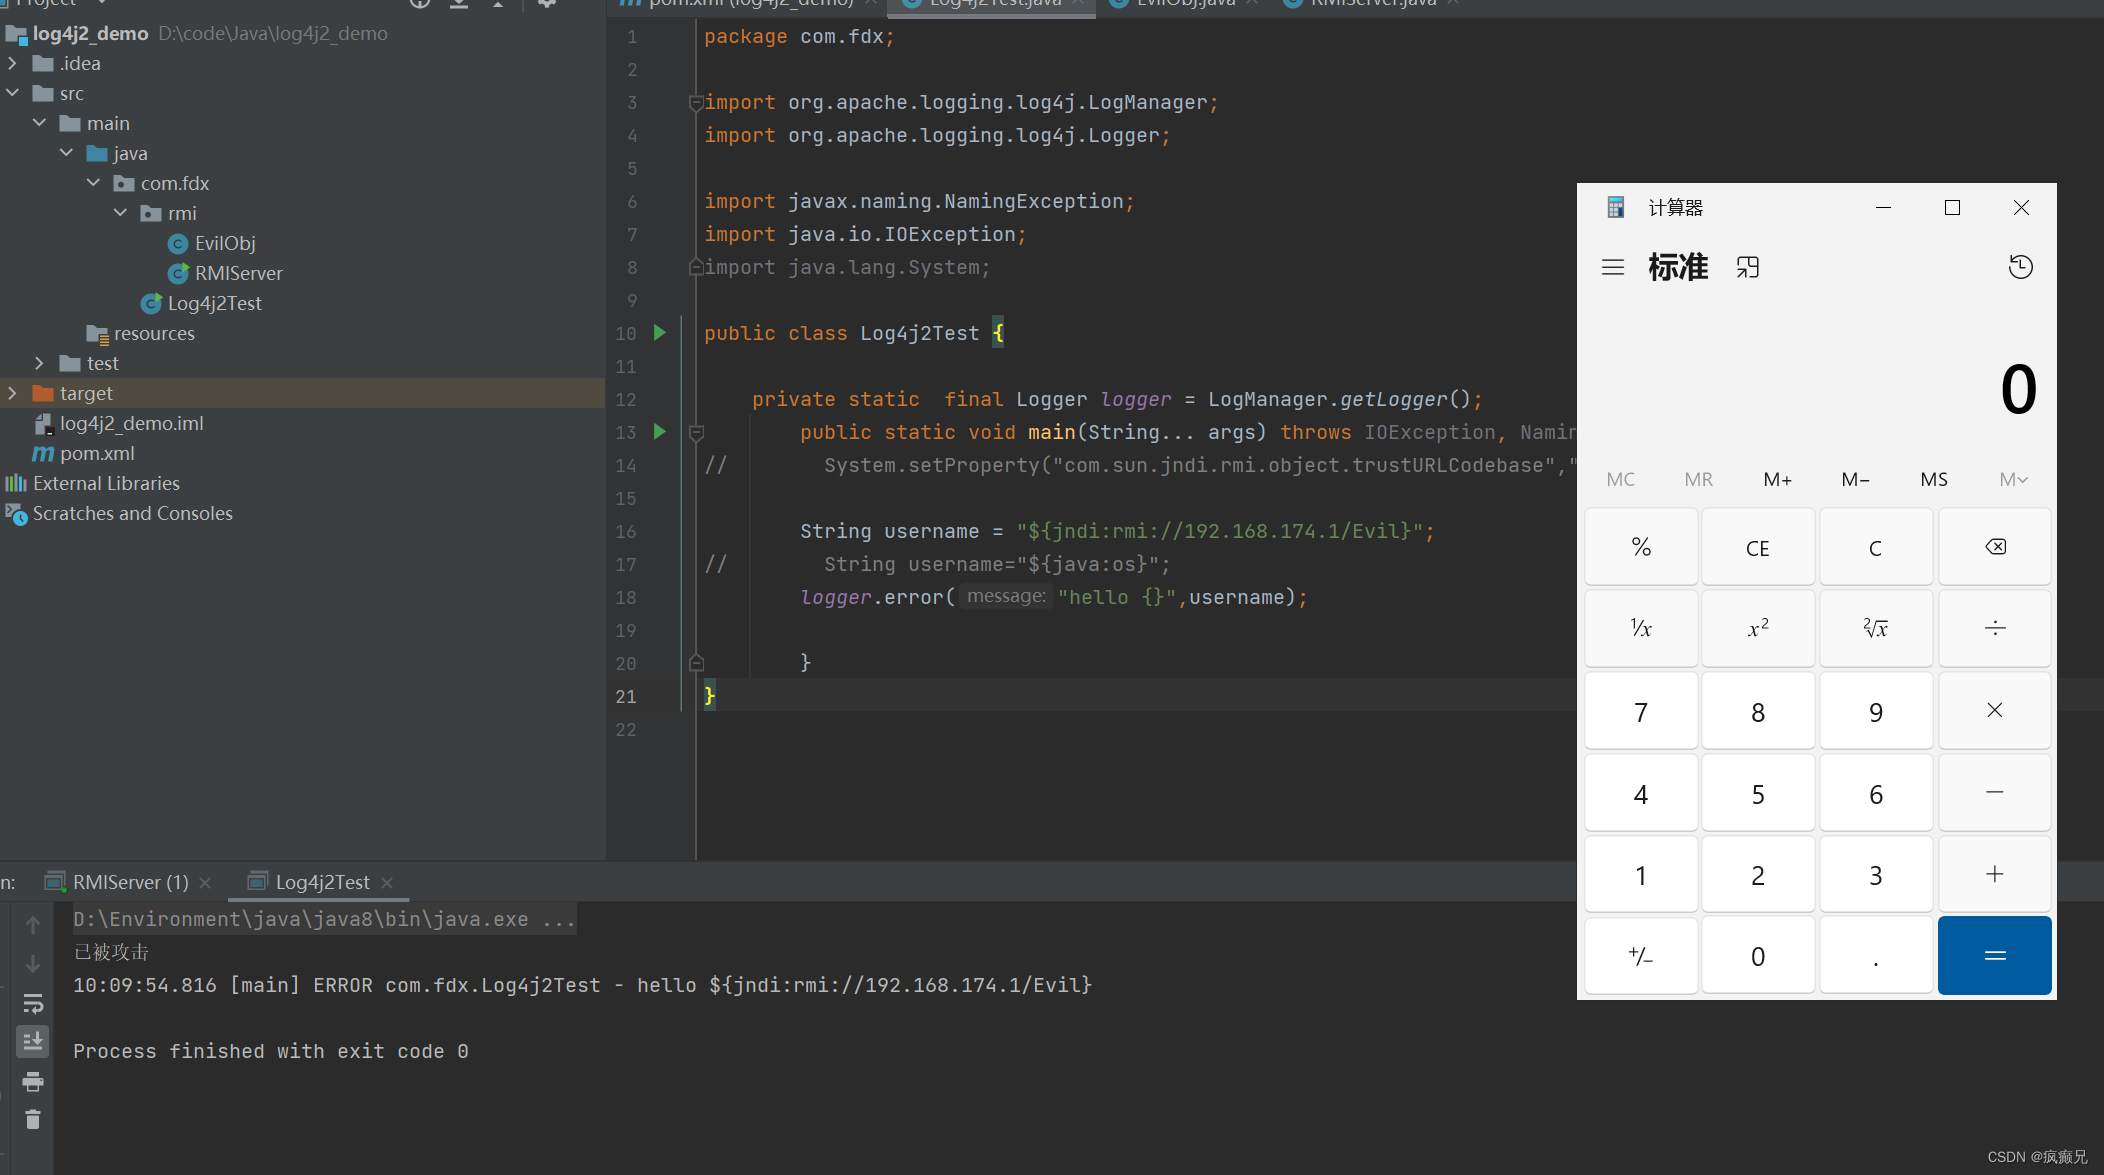2104x1175 pixels.
Task: Click the EvilObj class icon
Action: point(178,244)
